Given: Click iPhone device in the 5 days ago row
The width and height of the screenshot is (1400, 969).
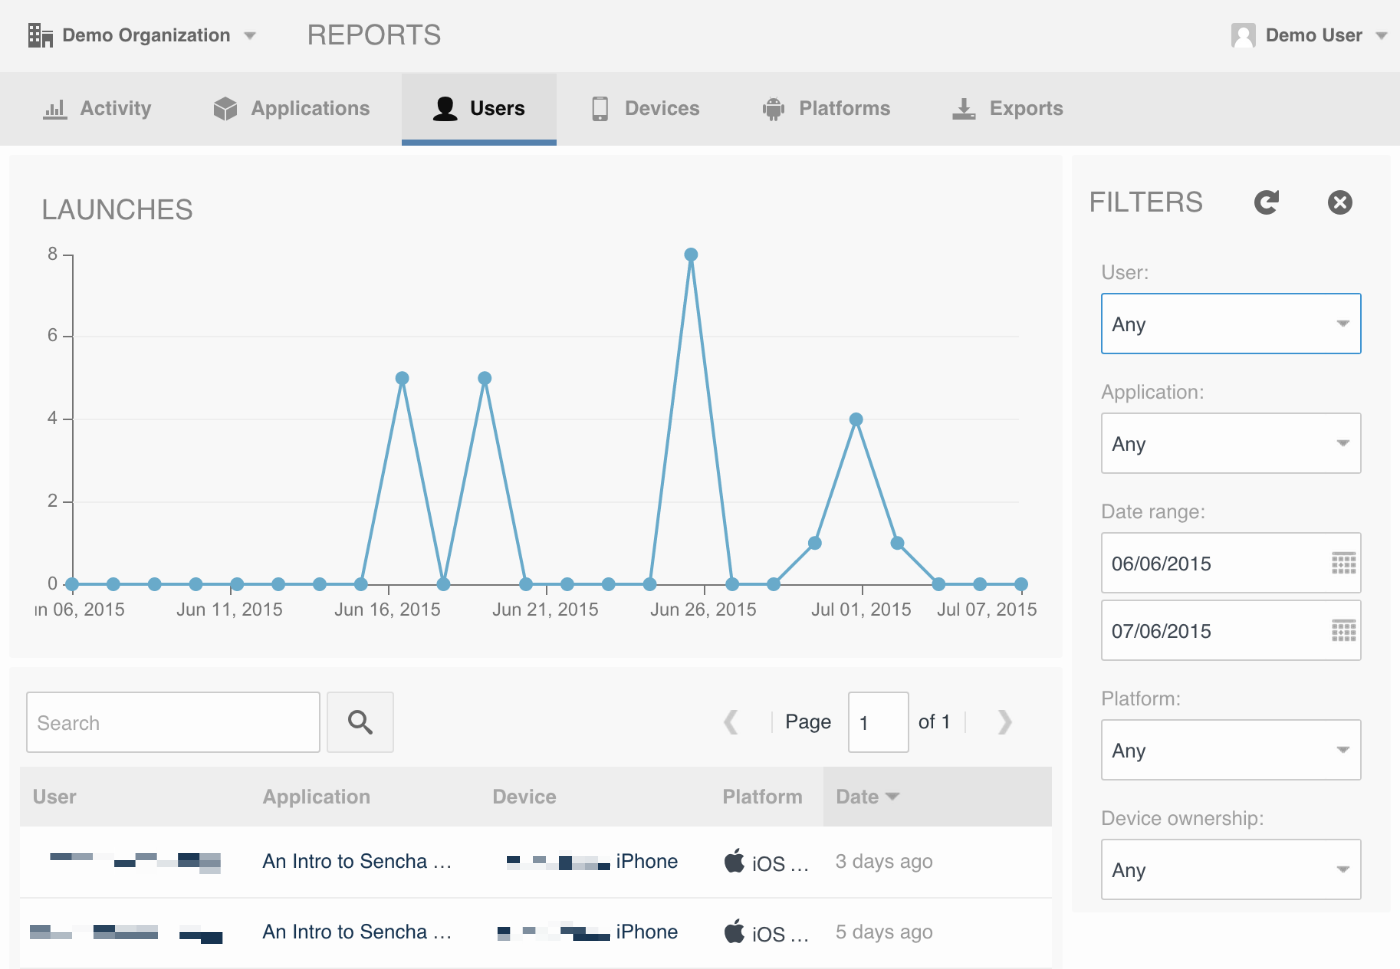Looking at the screenshot, I should coord(647,932).
